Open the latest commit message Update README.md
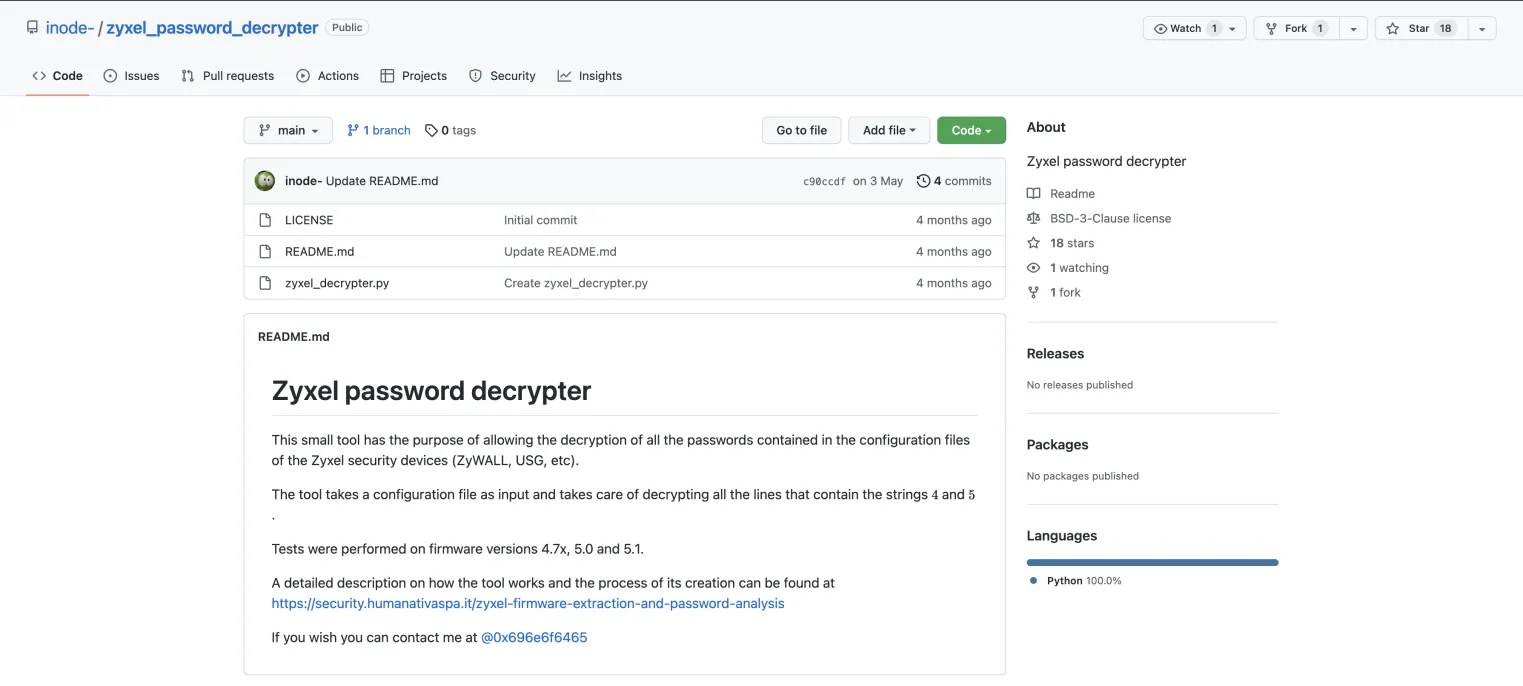 [382, 181]
